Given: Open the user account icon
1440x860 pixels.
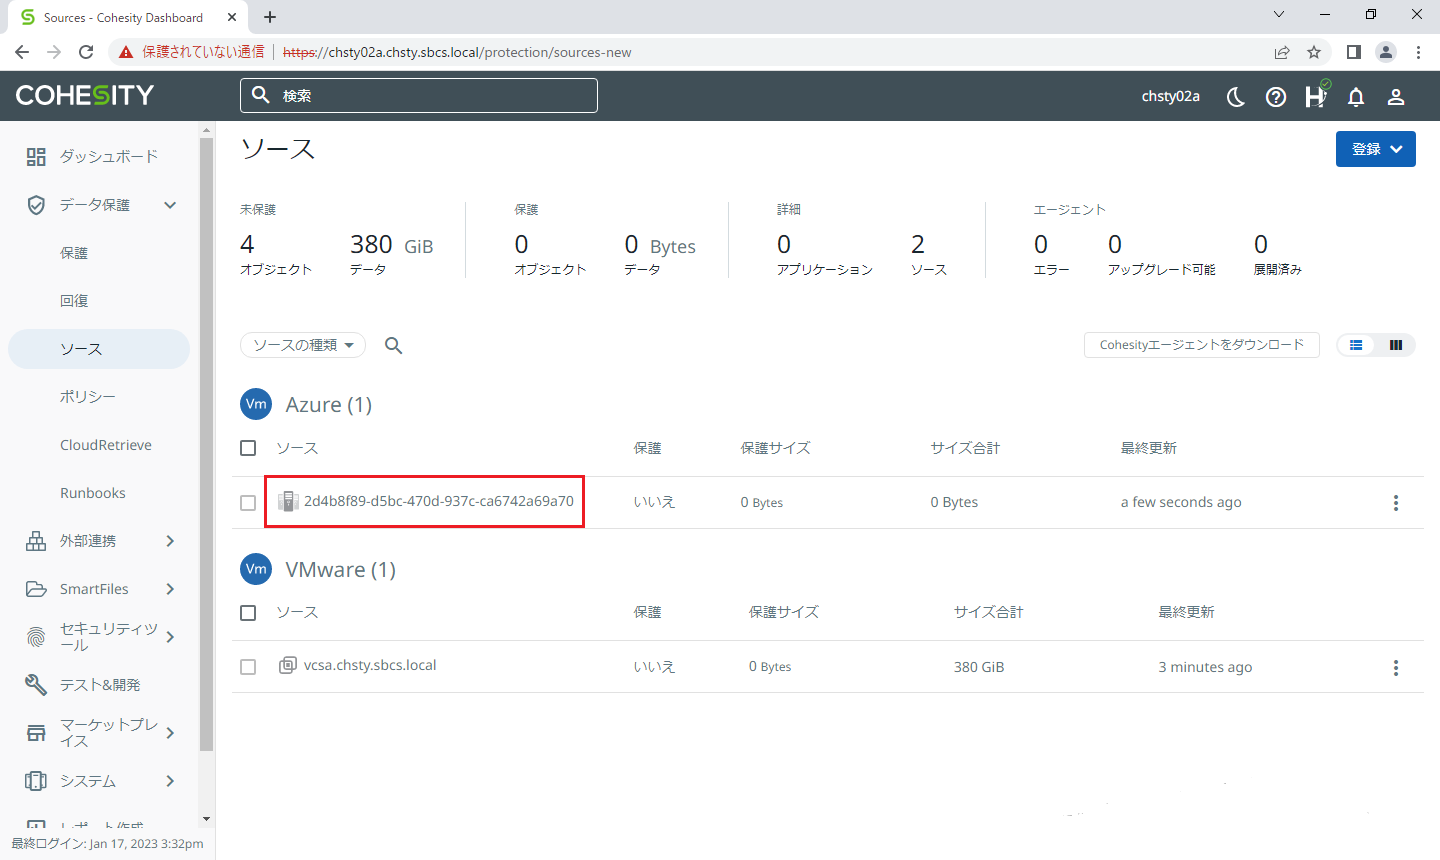Looking at the screenshot, I should (1396, 97).
